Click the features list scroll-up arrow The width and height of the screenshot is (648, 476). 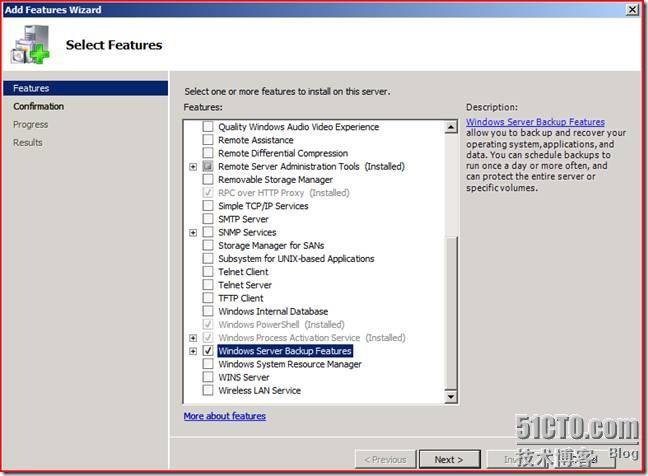point(451,127)
